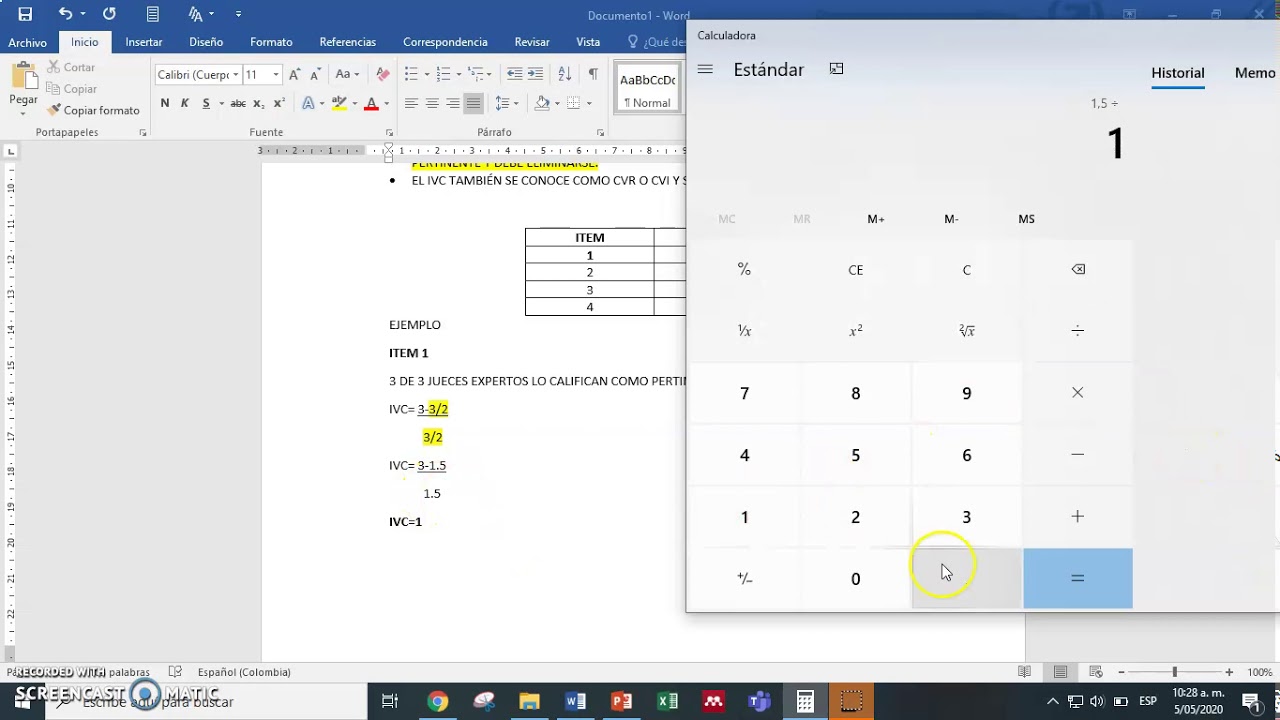Click the Calculator reciprocal 1/x key
The width and height of the screenshot is (1280, 720).
[x=745, y=331]
